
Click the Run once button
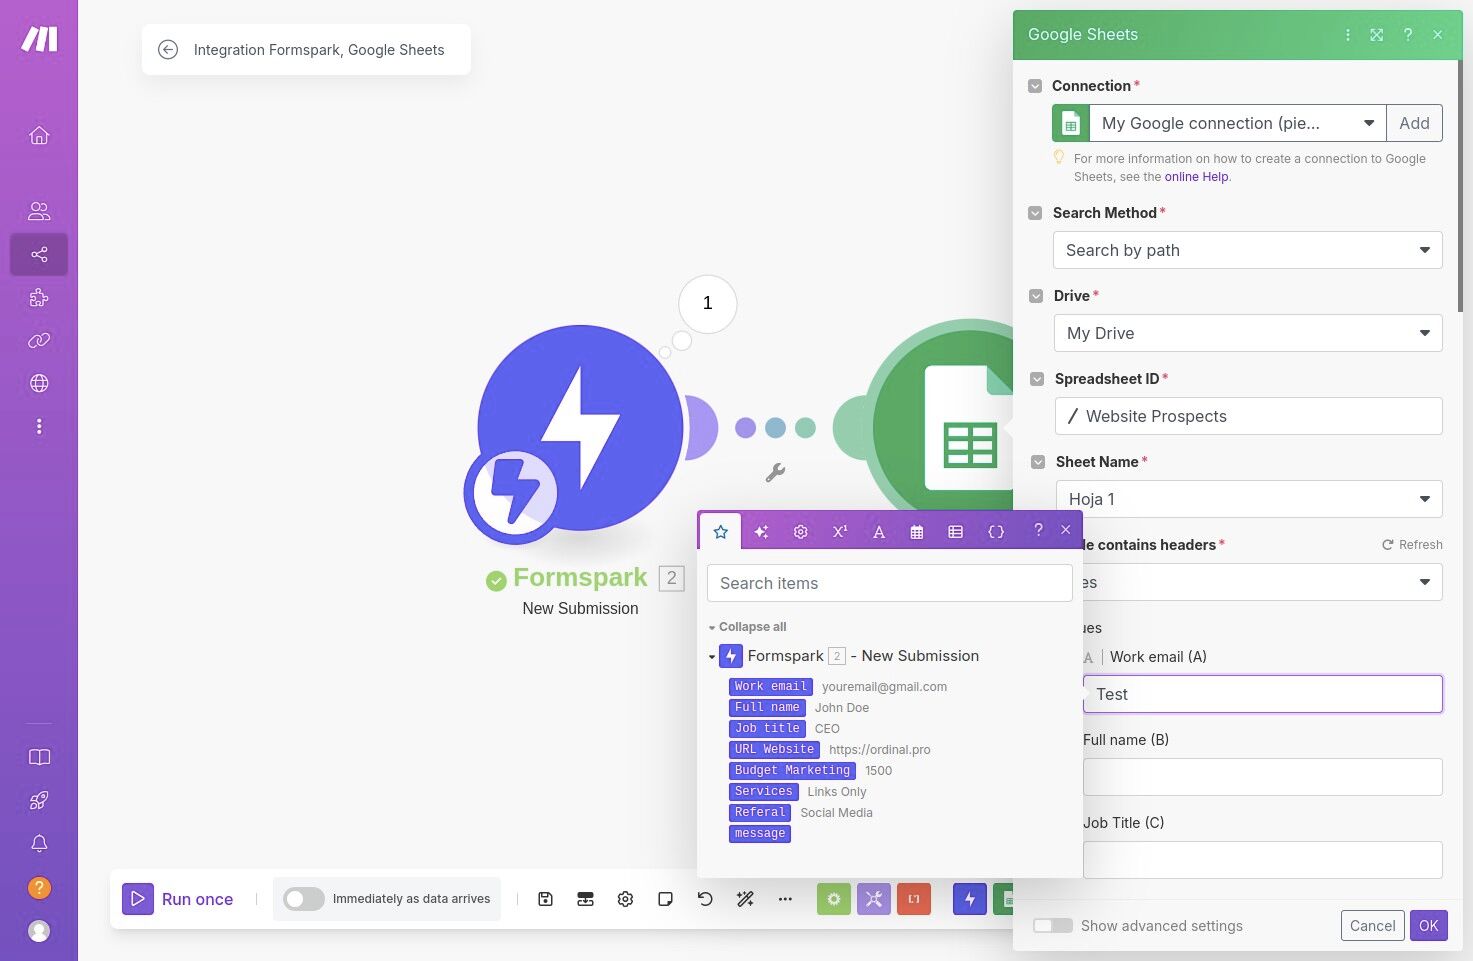pos(178,899)
